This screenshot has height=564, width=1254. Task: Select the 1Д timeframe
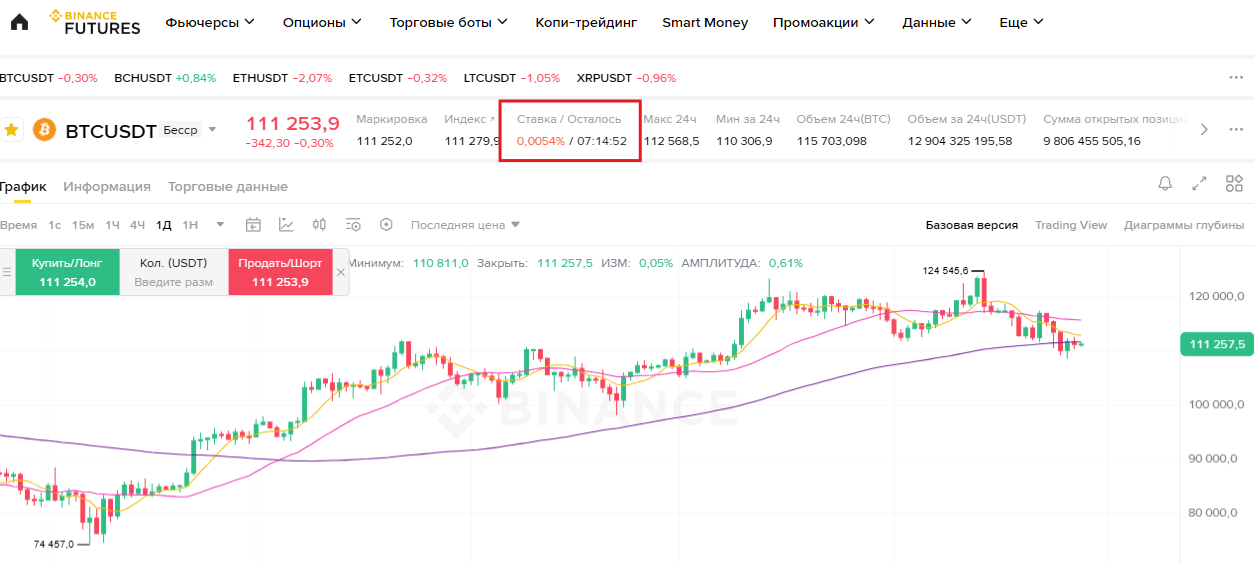pos(164,225)
